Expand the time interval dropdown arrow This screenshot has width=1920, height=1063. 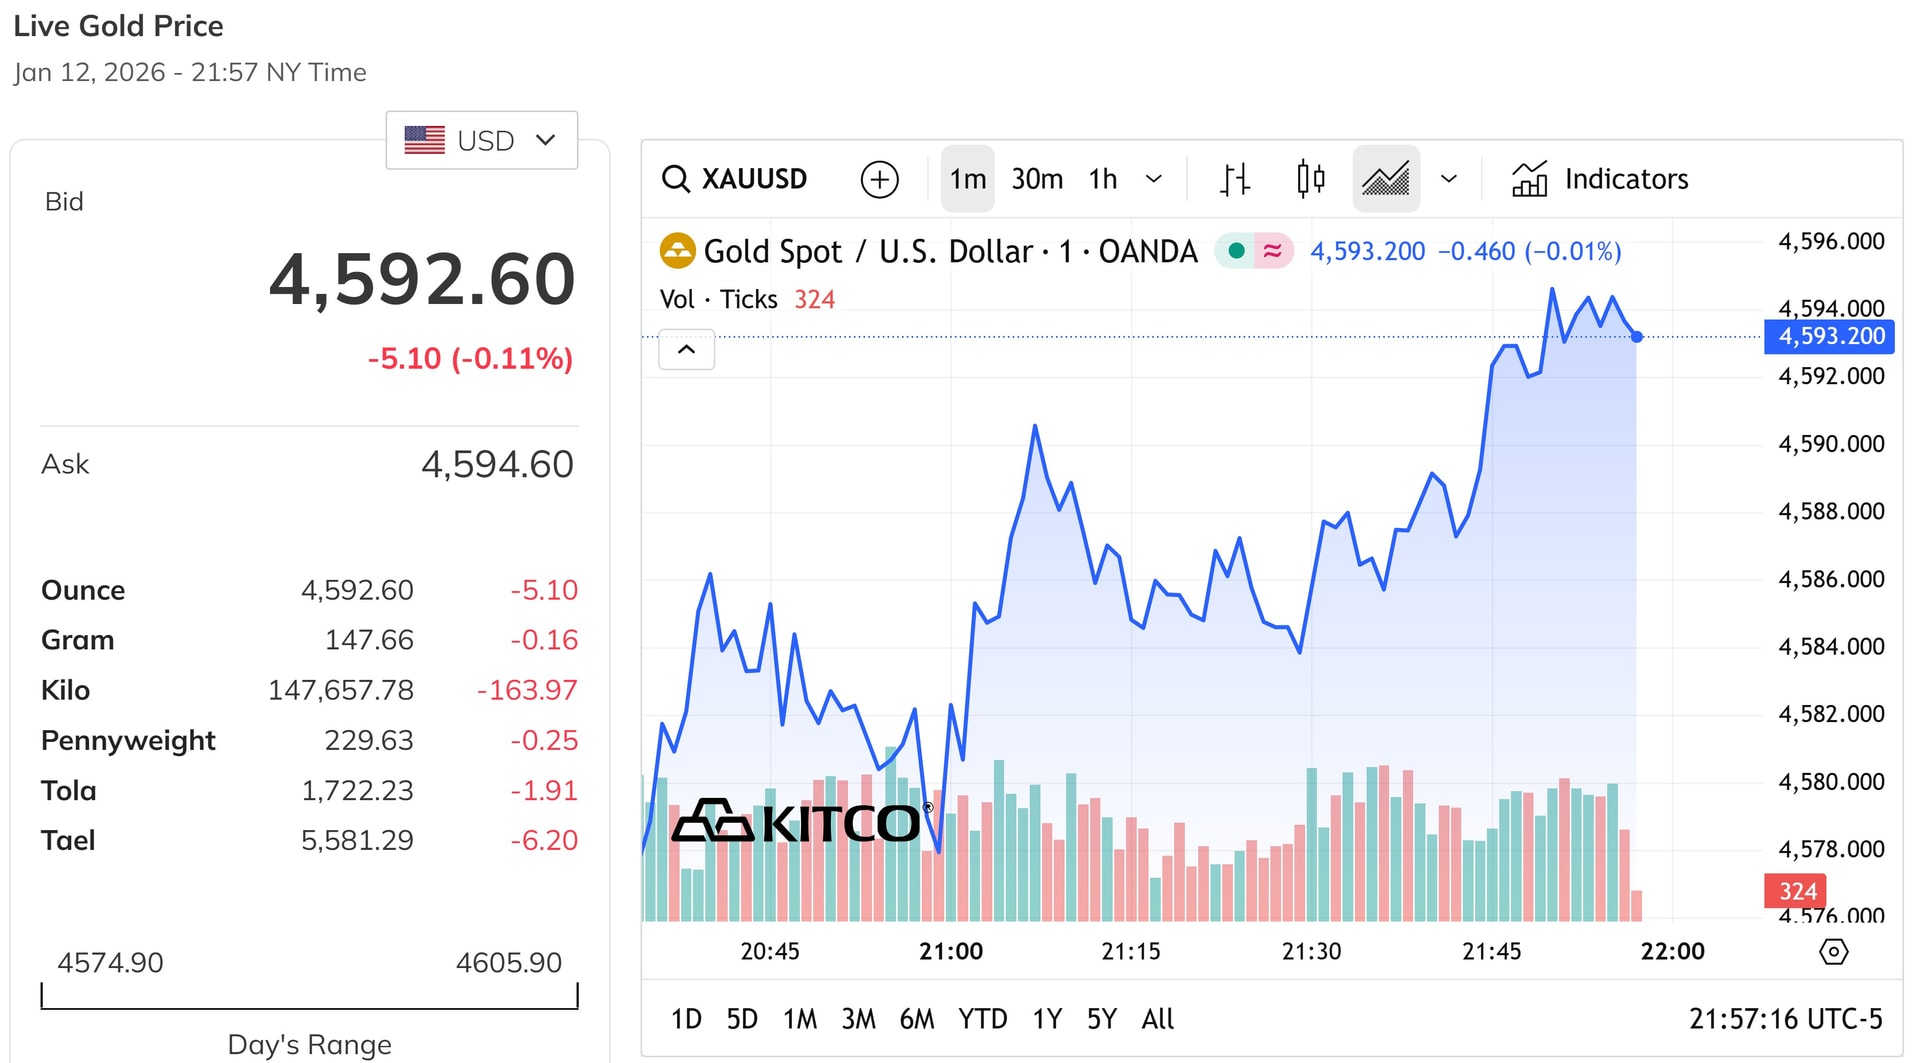tap(1154, 179)
